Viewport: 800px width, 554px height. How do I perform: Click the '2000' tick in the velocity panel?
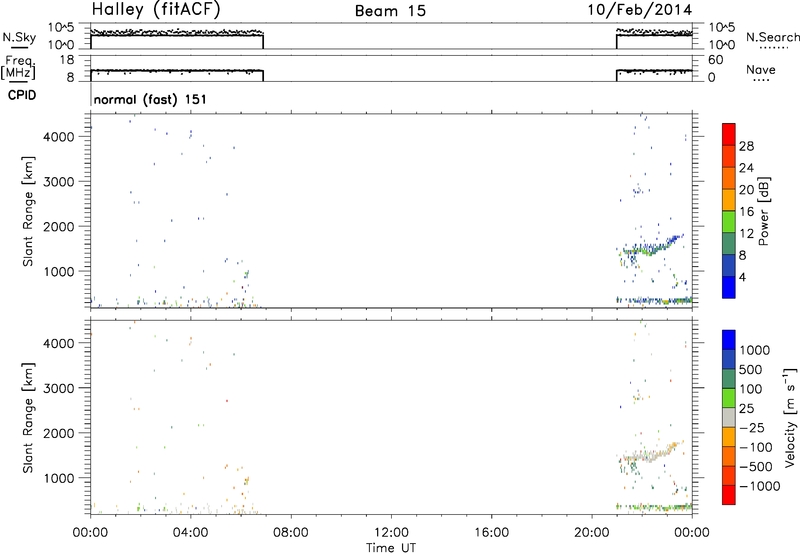coord(59,433)
